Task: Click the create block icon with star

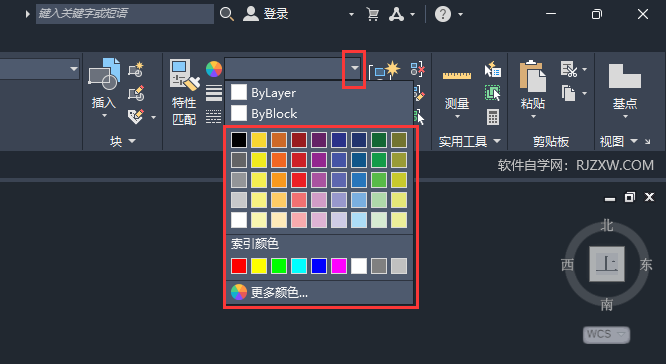Action: [x=136, y=69]
